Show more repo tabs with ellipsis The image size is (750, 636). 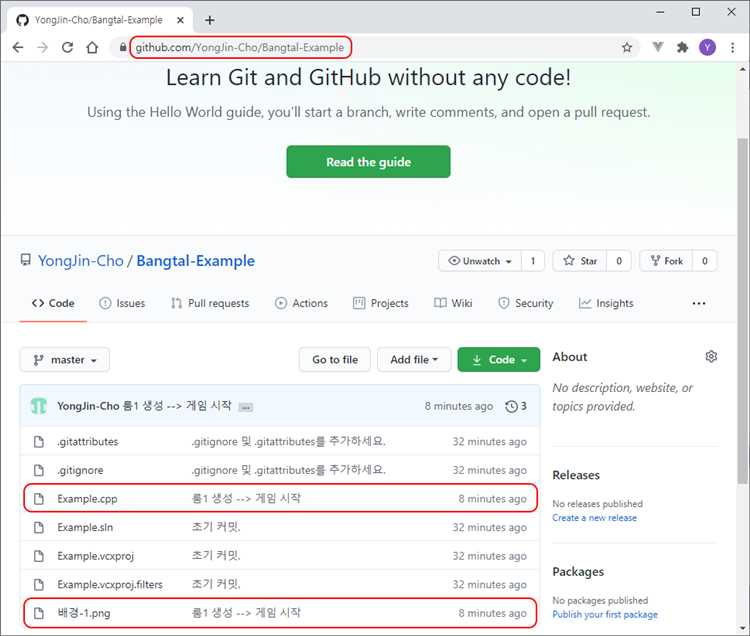coord(699,303)
